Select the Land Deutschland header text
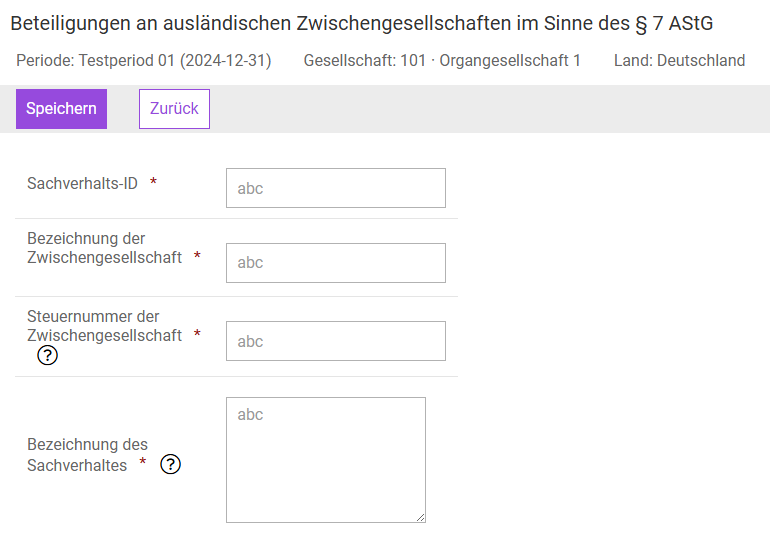Image resolution: width=770 pixels, height=550 pixels. 680,60
